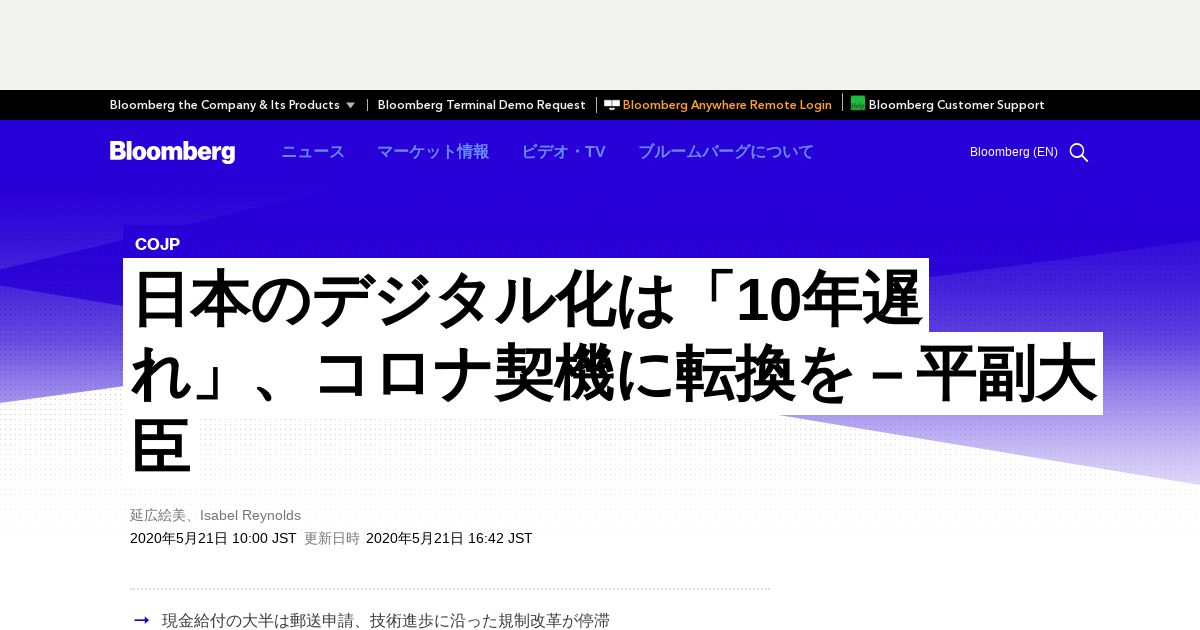Expand Bloomberg the Company & Its Products arrow
This screenshot has height=630, width=1200.
(x=350, y=105)
